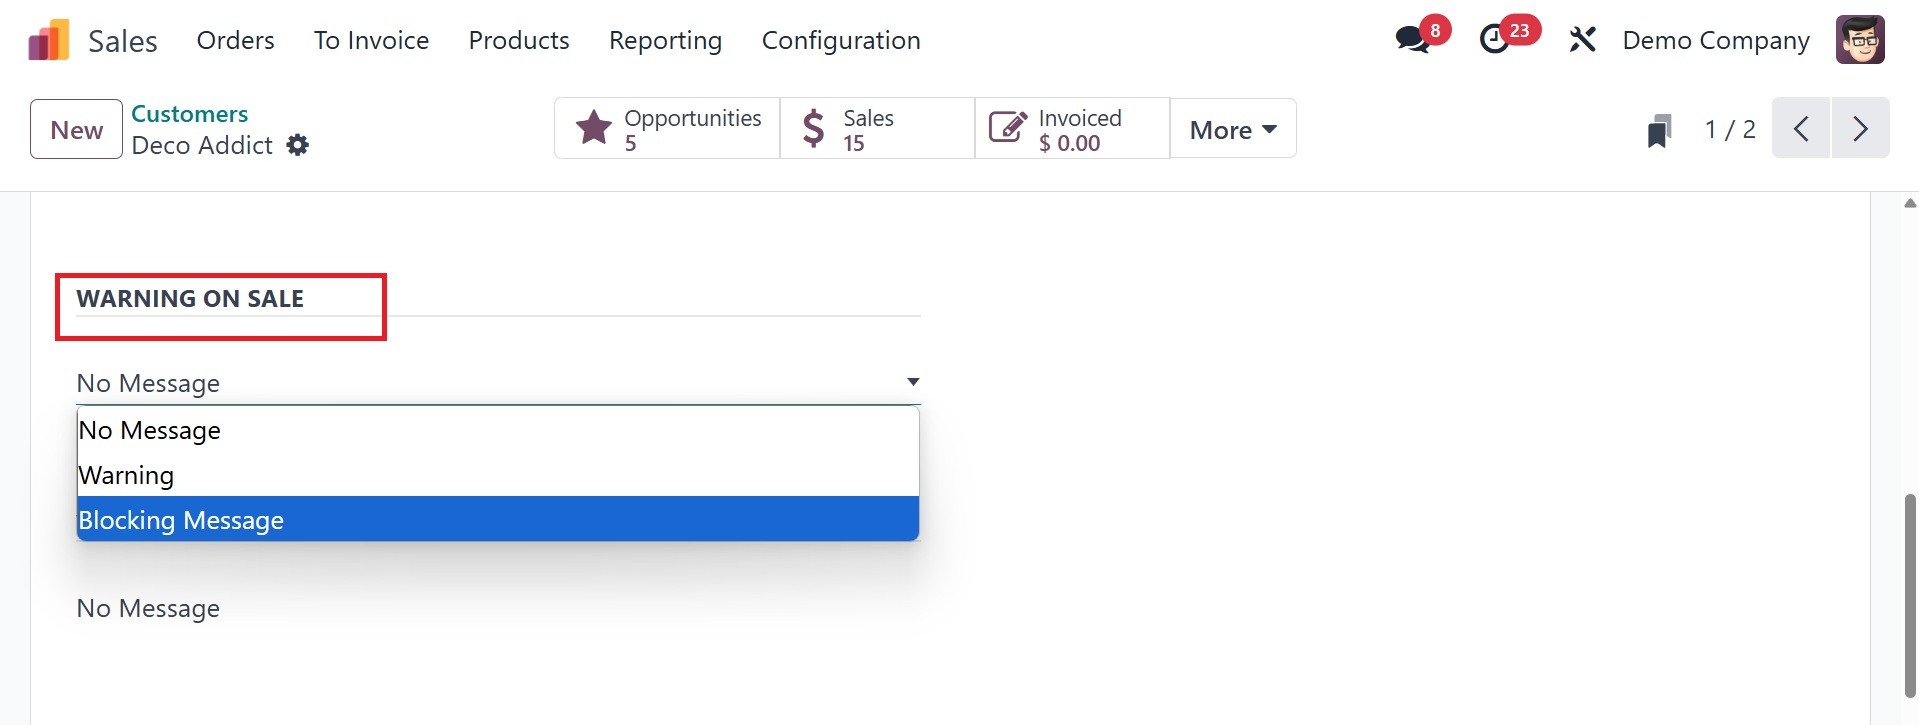Go to the next record arrow
Image resolution: width=1919 pixels, height=725 pixels.
click(x=1860, y=129)
